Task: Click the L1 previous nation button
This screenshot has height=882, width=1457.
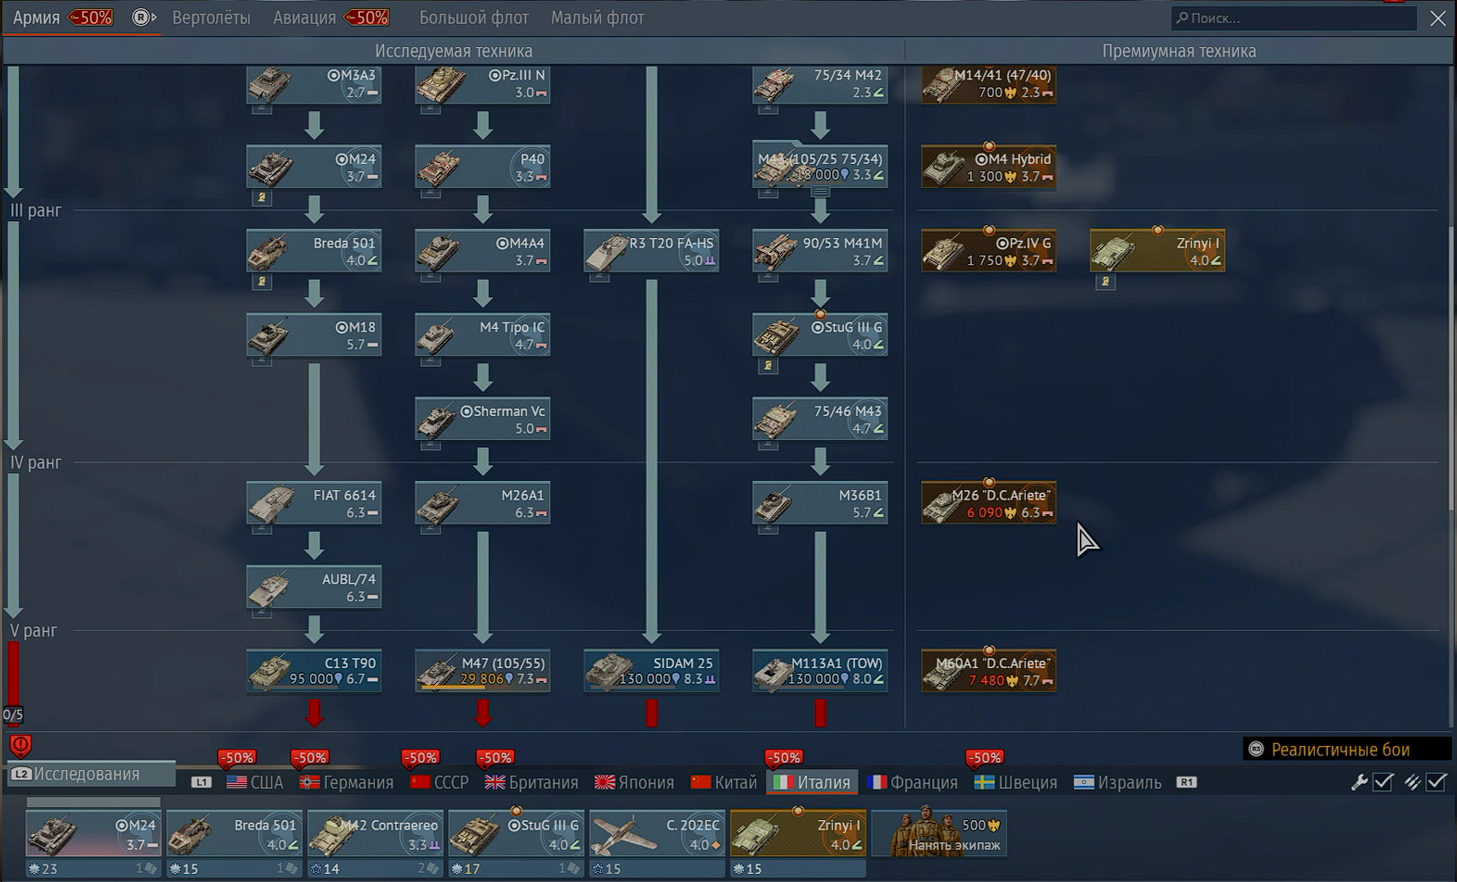Action: tap(201, 782)
